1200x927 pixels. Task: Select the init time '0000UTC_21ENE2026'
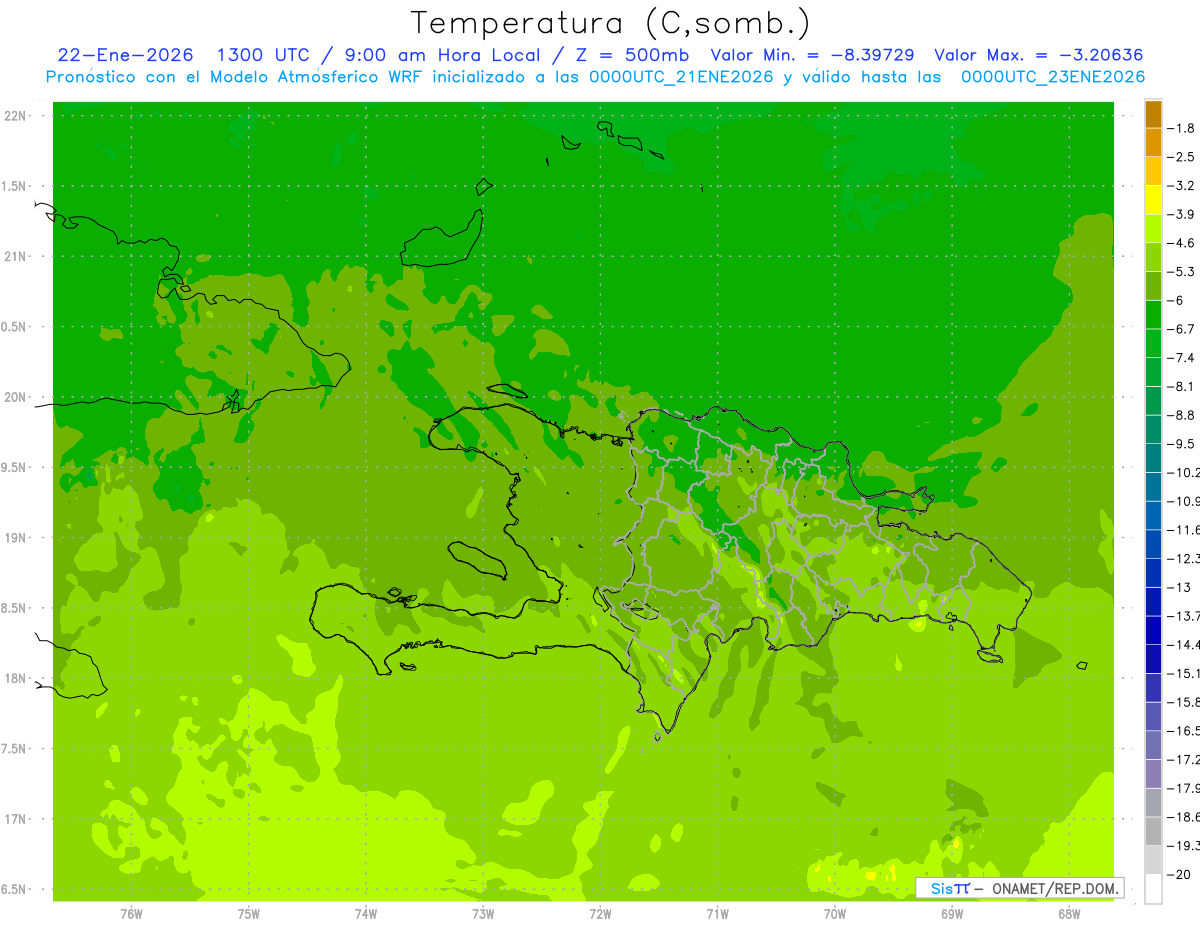click(x=682, y=77)
